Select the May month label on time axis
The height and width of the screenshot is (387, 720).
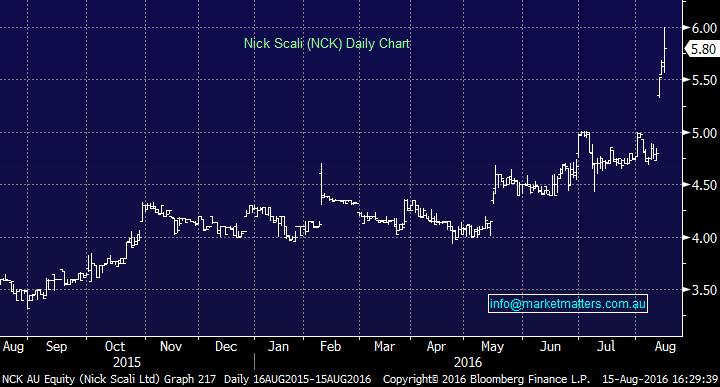point(492,347)
